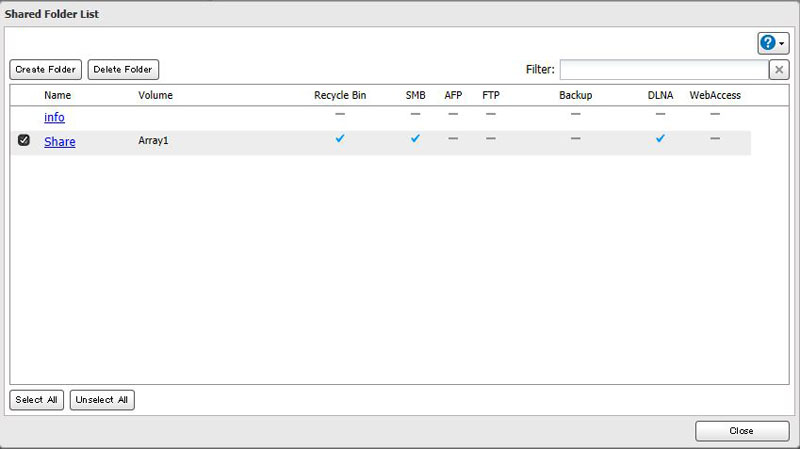
Task: Click the Create Folder button
Action: [45, 69]
